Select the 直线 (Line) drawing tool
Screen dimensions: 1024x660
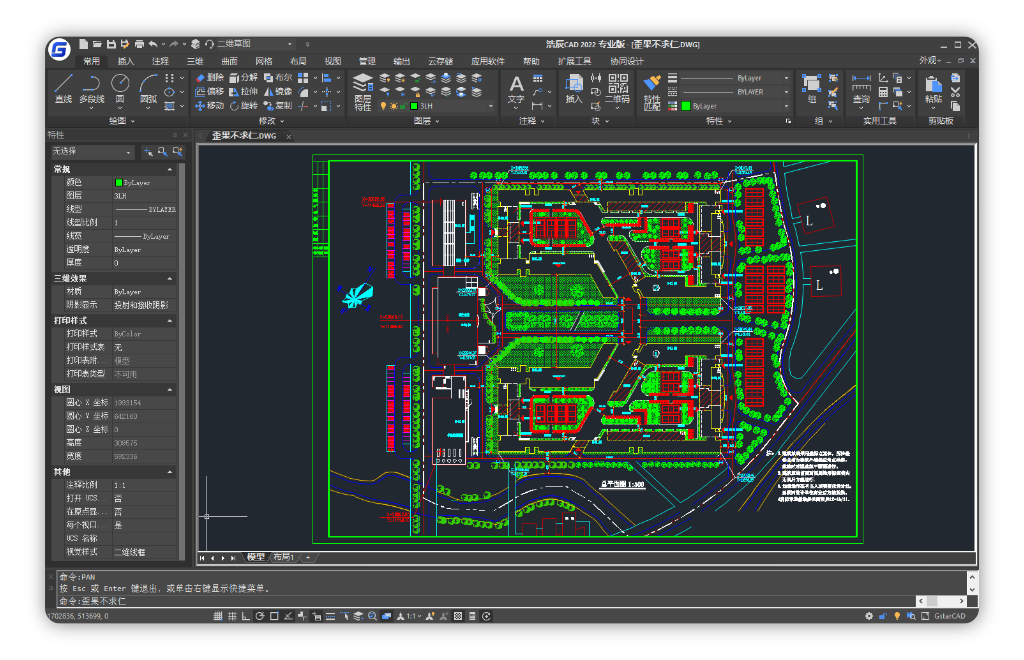click(x=63, y=89)
